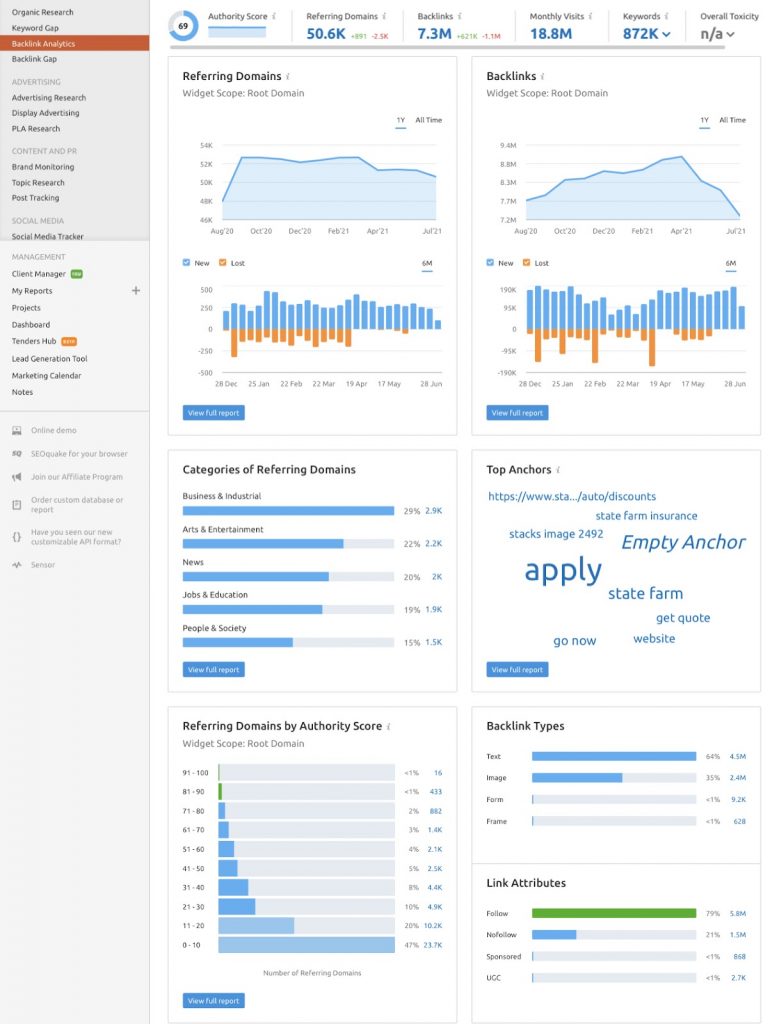Click the Tenders Hub beta badge
The width and height of the screenshot is (779, 1024).
[x=69, y=342]
